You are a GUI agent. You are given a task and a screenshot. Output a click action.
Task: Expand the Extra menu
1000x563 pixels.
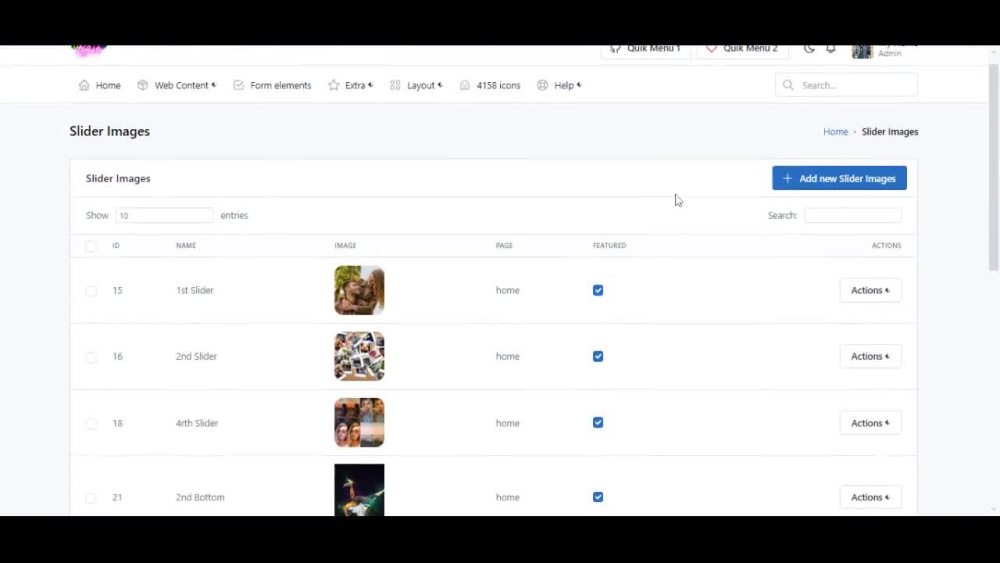(351, 85)
